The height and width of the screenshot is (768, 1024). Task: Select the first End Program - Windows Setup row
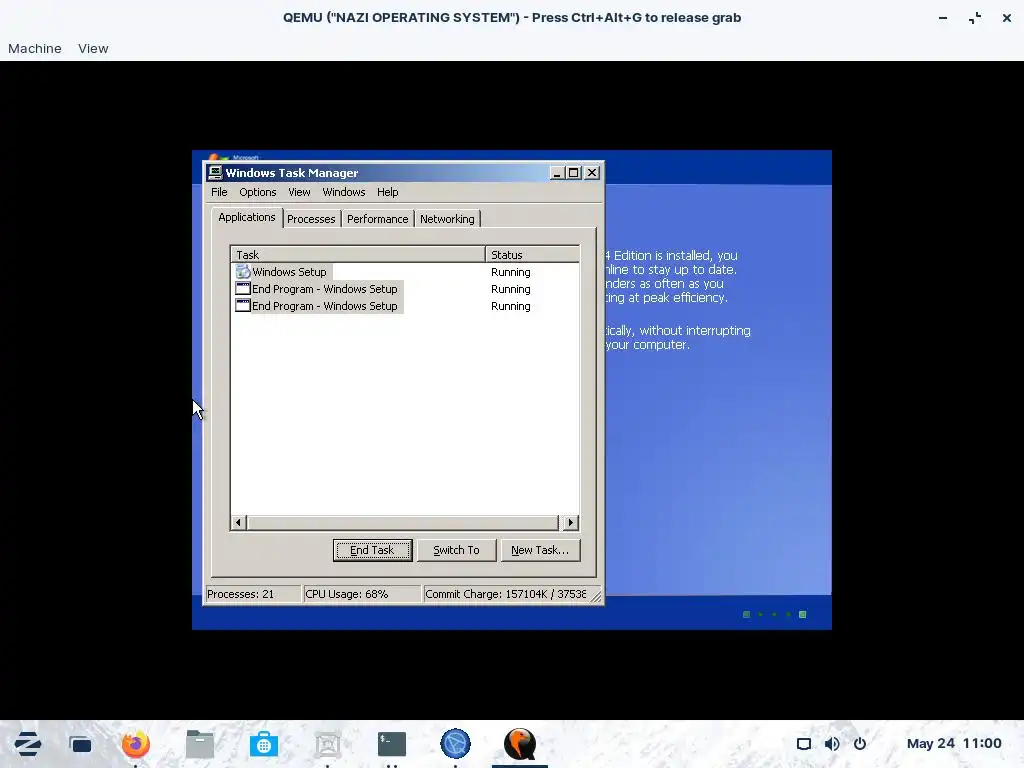[405, 289]
